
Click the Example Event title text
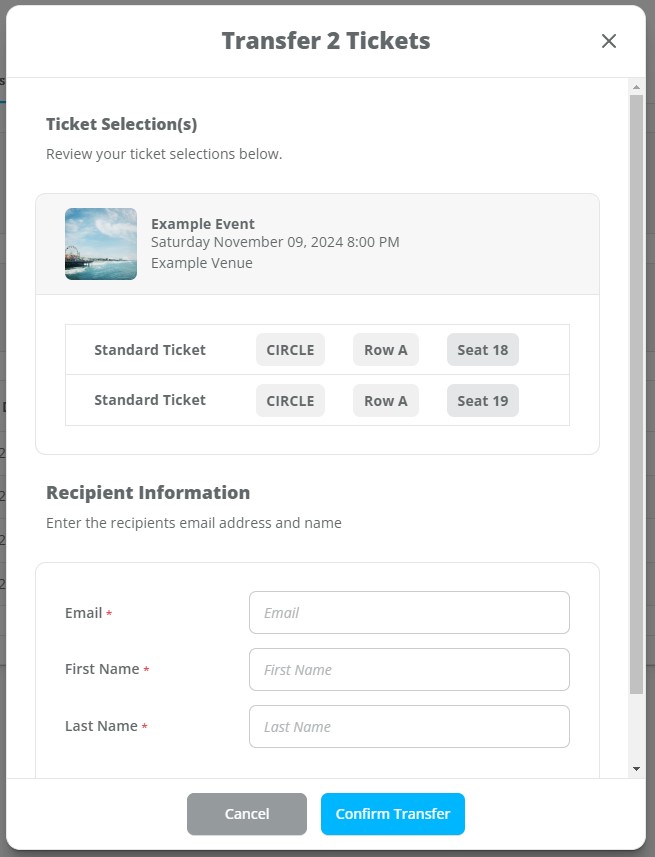[203, 224]
